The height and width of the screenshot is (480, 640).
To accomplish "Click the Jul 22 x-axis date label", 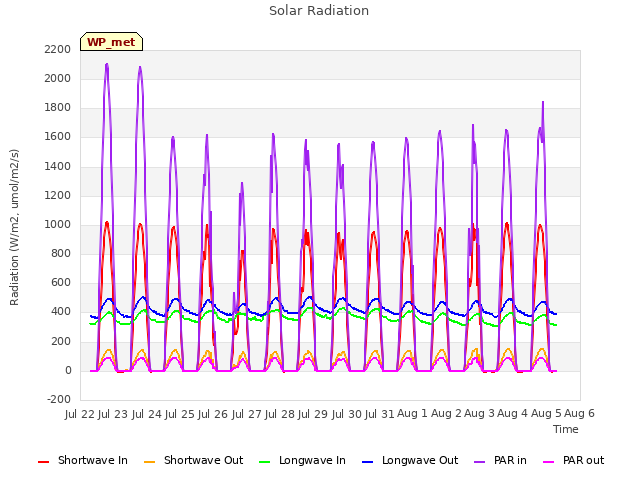I will (80, 414).
